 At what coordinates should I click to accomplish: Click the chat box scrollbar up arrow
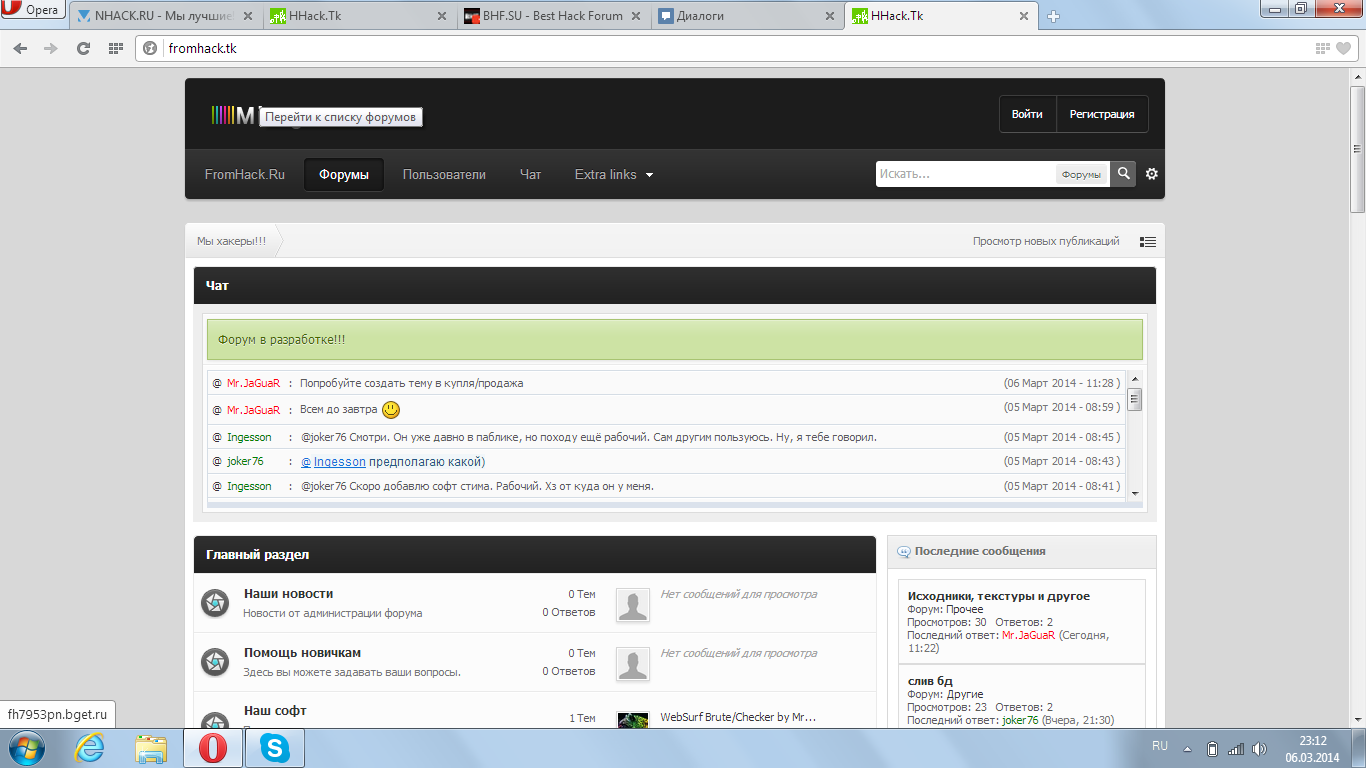[1135, 379]
